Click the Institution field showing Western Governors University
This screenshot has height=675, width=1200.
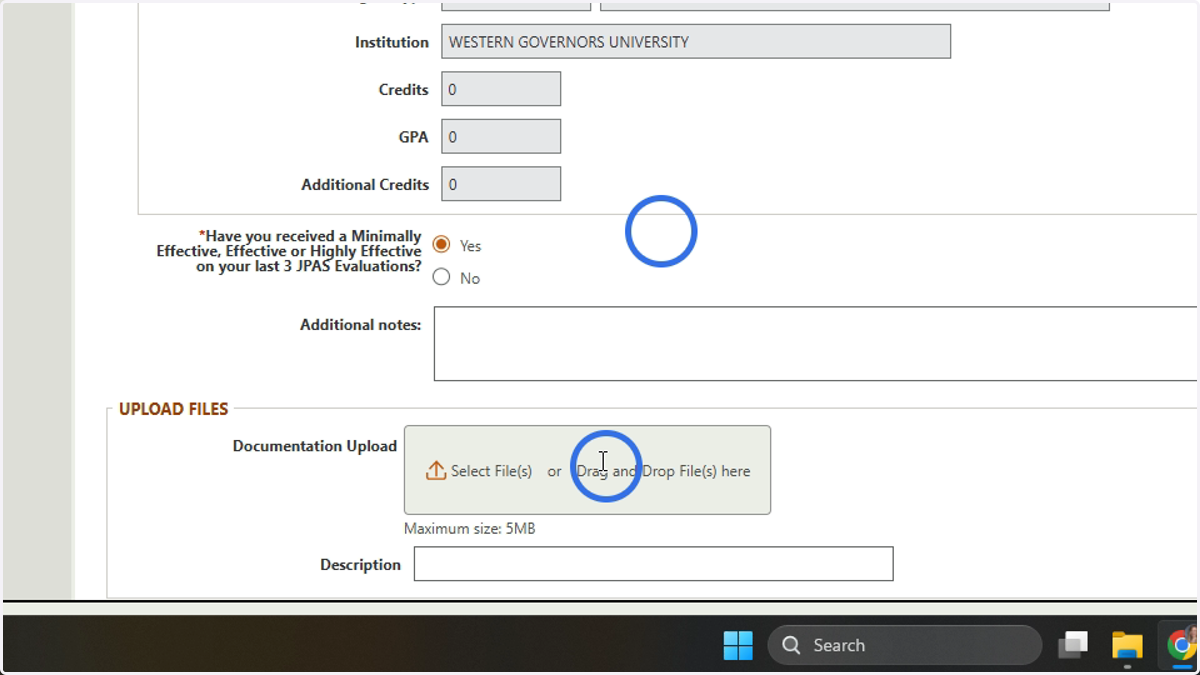(x=696, y=42)
